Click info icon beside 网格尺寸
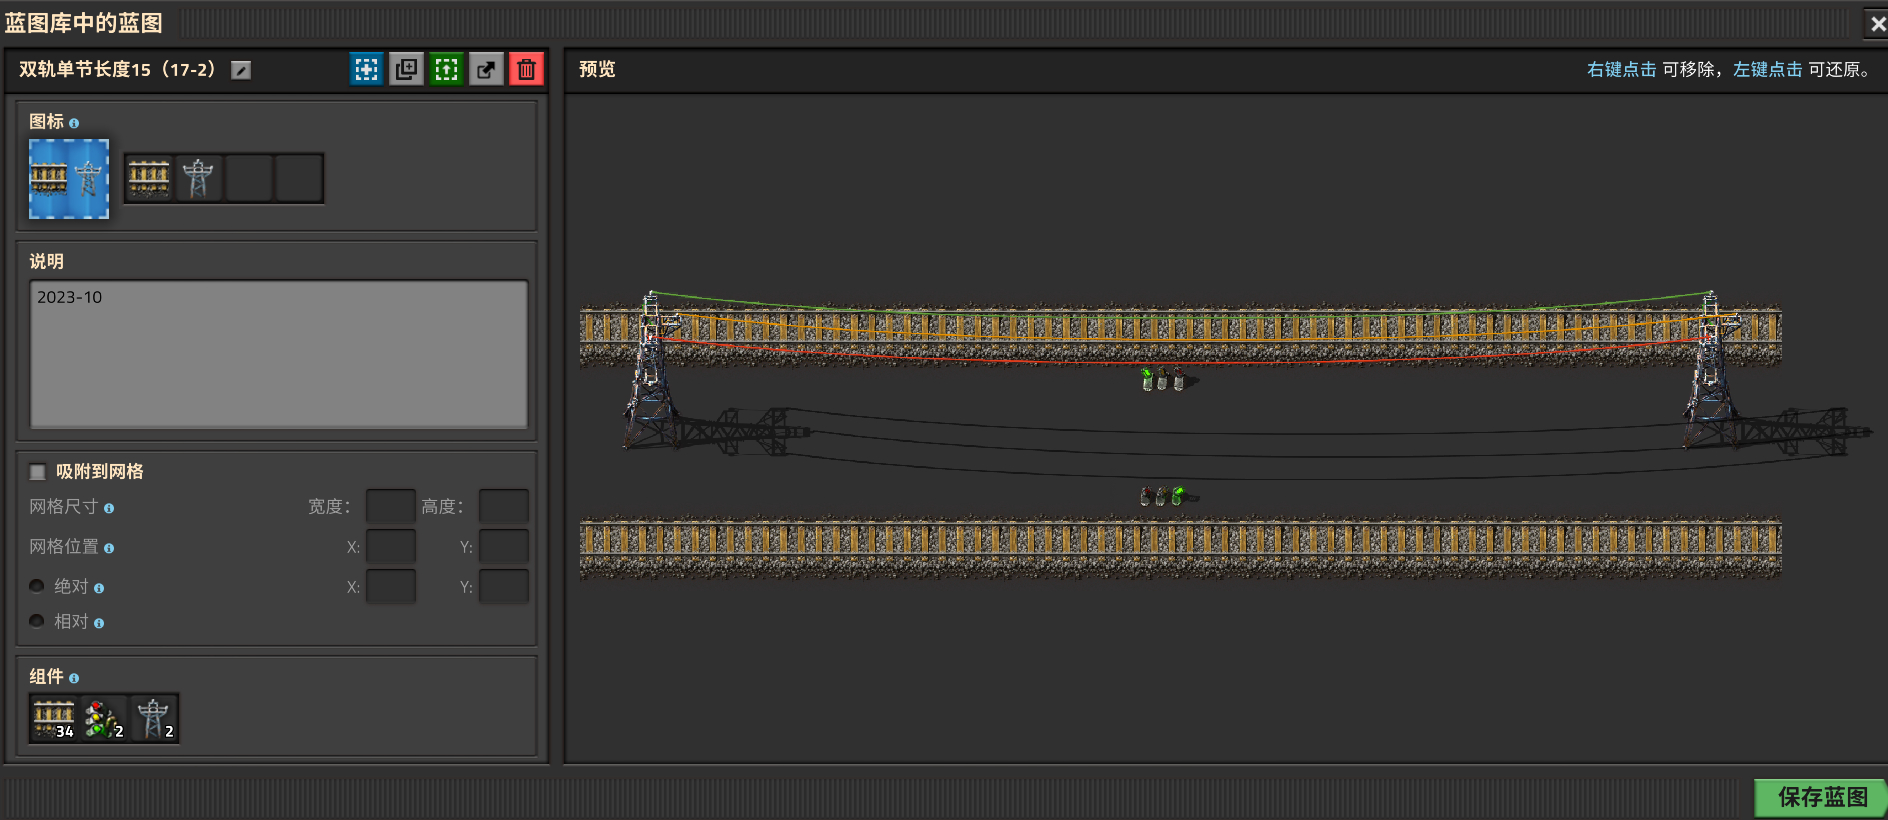The image size is (1888, 820). (109, 508)
